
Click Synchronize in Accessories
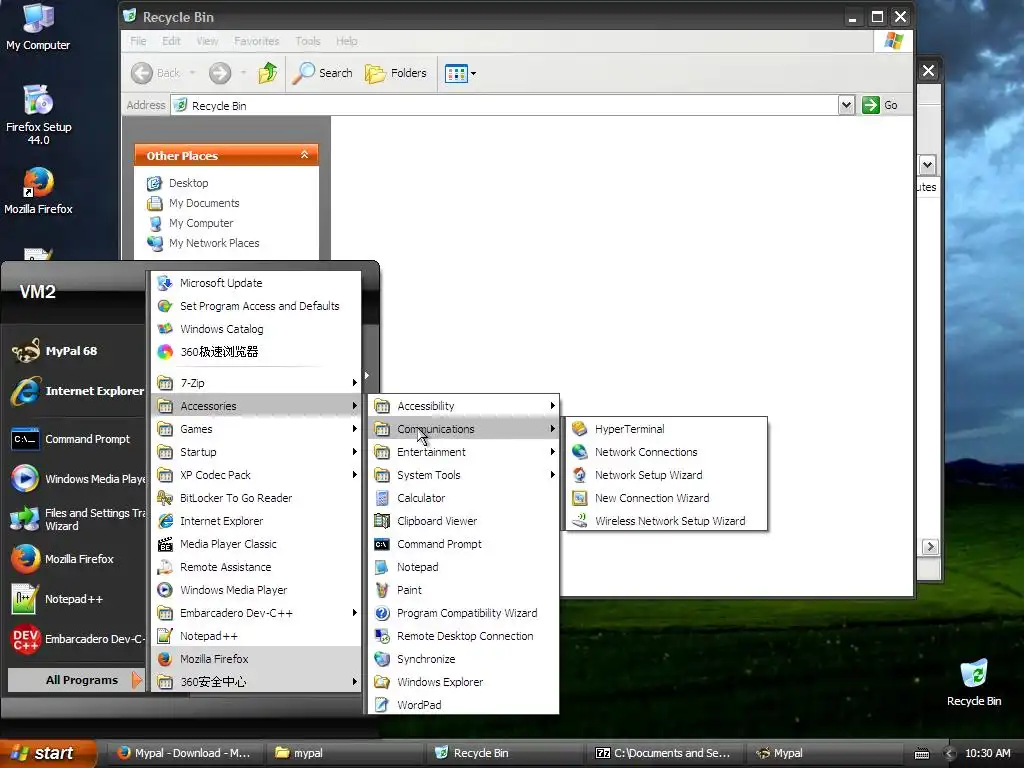coord(464,659)
